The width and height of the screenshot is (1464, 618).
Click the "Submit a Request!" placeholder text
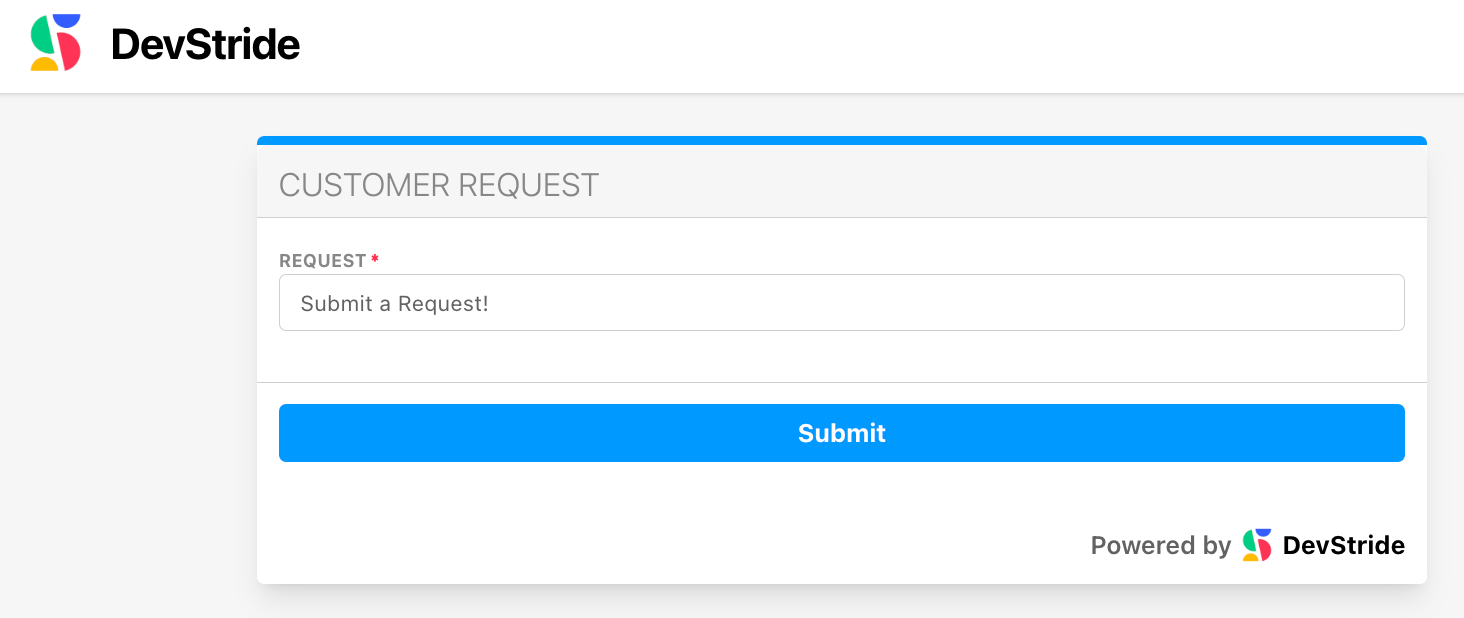click(x=394, y=304)
